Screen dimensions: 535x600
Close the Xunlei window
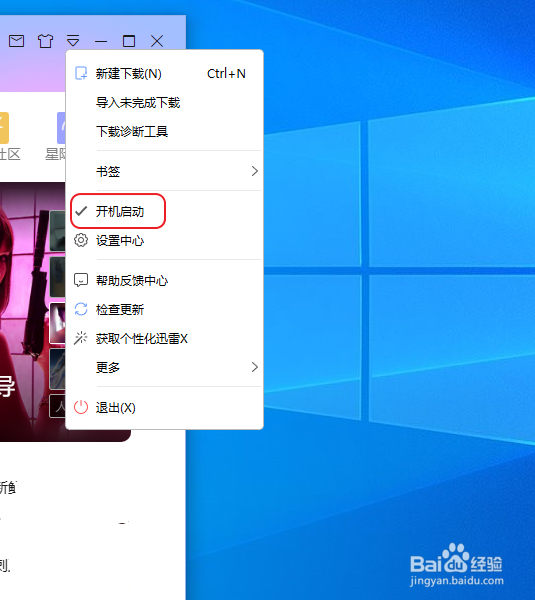coord(157,41)
